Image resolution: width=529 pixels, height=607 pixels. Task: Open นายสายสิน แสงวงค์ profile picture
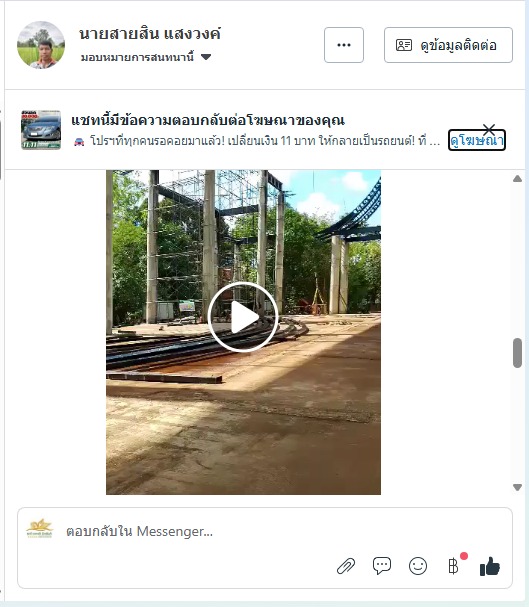coord(41,45)
